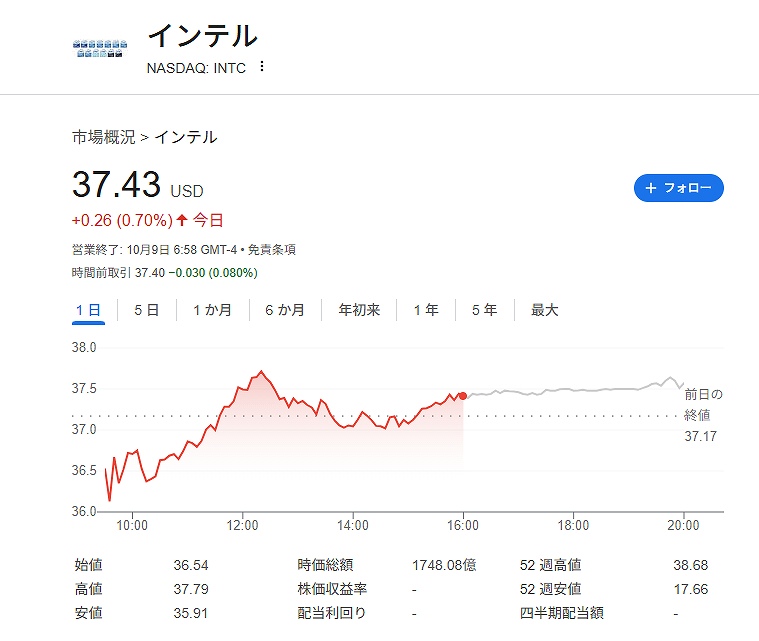Click the Intel company logo thumbnail
The height and width of the screenshot is (641, 759).
pyautogui.click(x=100, y=48)
